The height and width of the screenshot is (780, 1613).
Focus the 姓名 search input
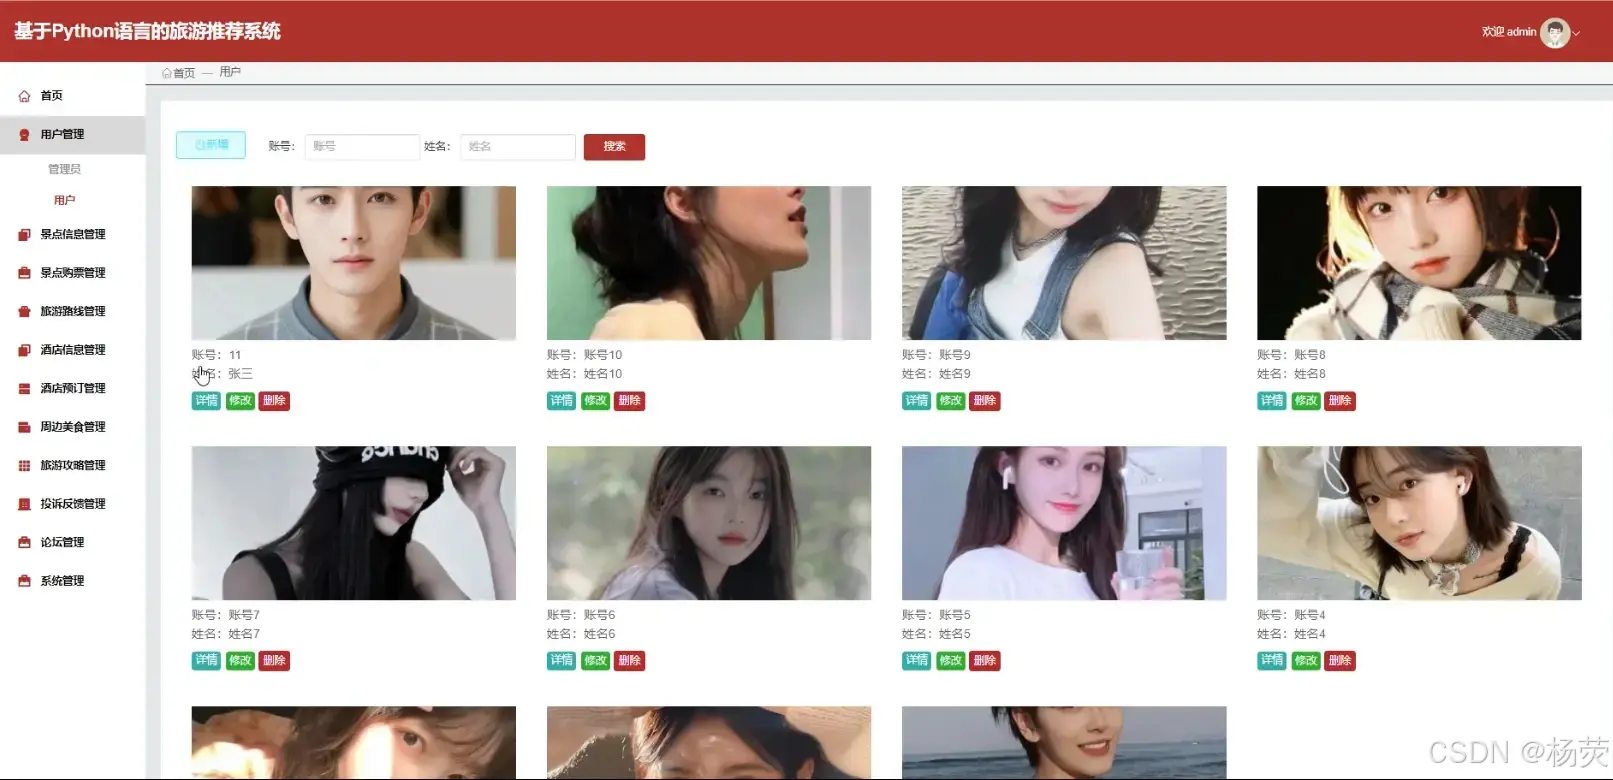click(x=518, y=146)
